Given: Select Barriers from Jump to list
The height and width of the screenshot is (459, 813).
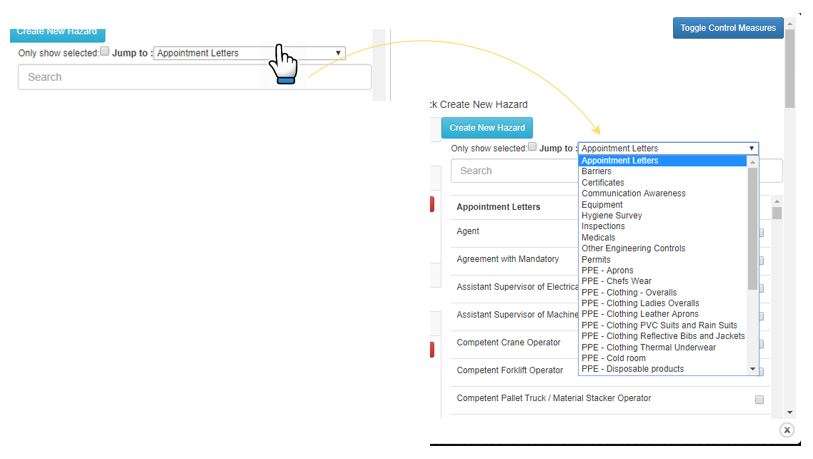Looking at the screenshot, I should 596,171.
